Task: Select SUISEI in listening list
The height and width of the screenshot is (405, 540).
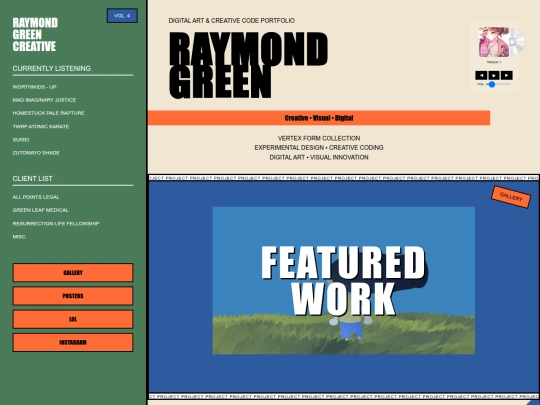Action: point(21,139)
